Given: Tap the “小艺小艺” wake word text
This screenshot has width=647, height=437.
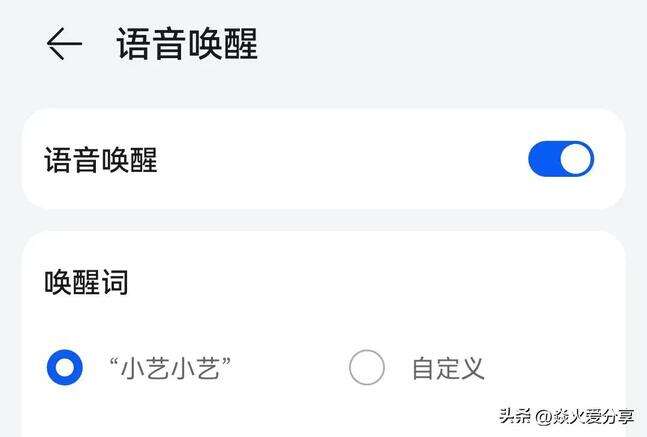Looking at the screenshot, I should click(x=170, y=368).
